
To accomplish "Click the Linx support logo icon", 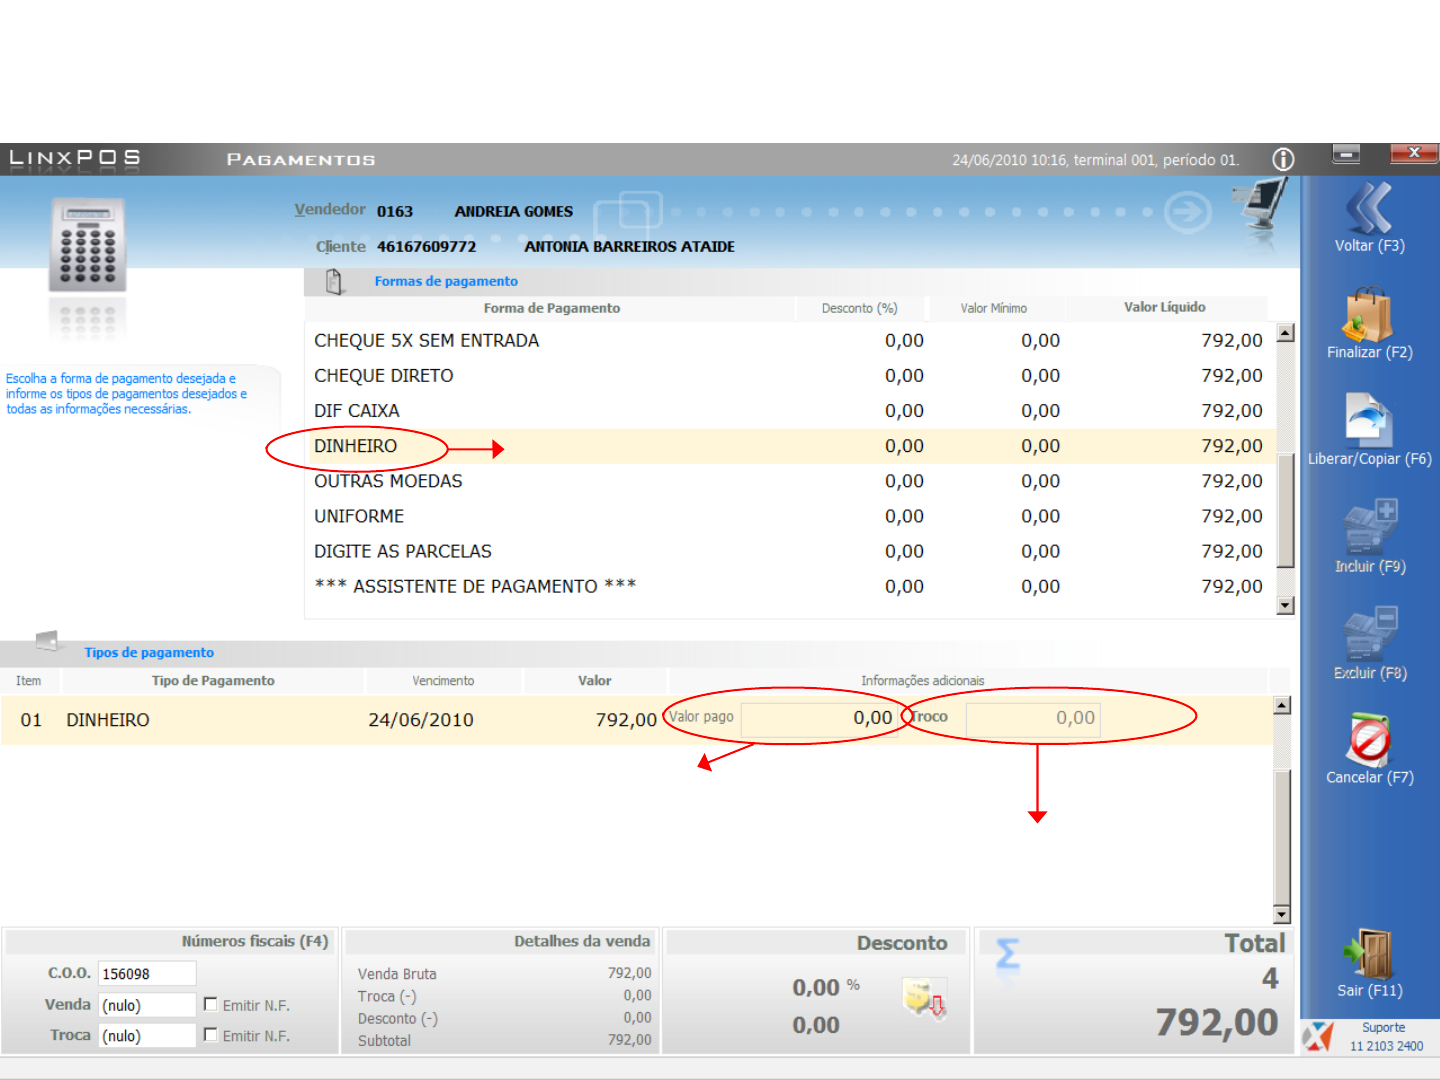I will [x=1318, y=1036].
